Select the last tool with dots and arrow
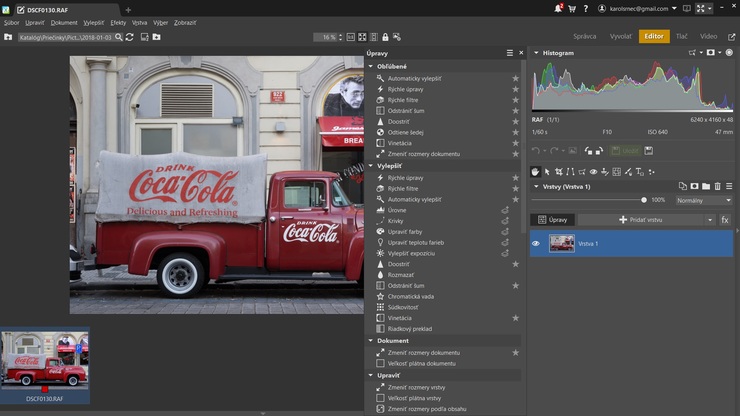Screen dimensions: 740x416 coord(651,172)
